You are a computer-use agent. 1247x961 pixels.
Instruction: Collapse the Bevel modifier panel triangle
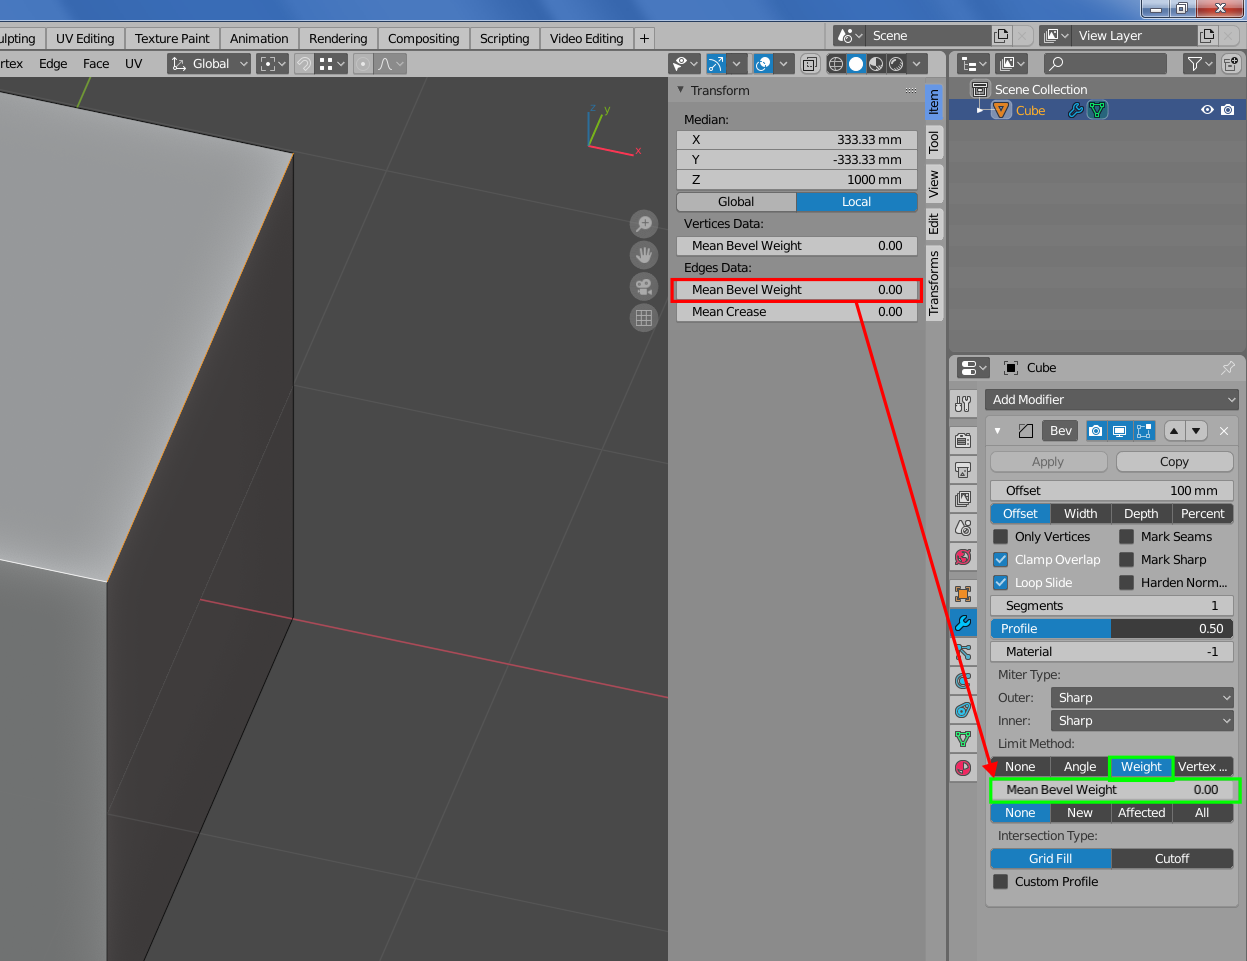pos(998,431)
